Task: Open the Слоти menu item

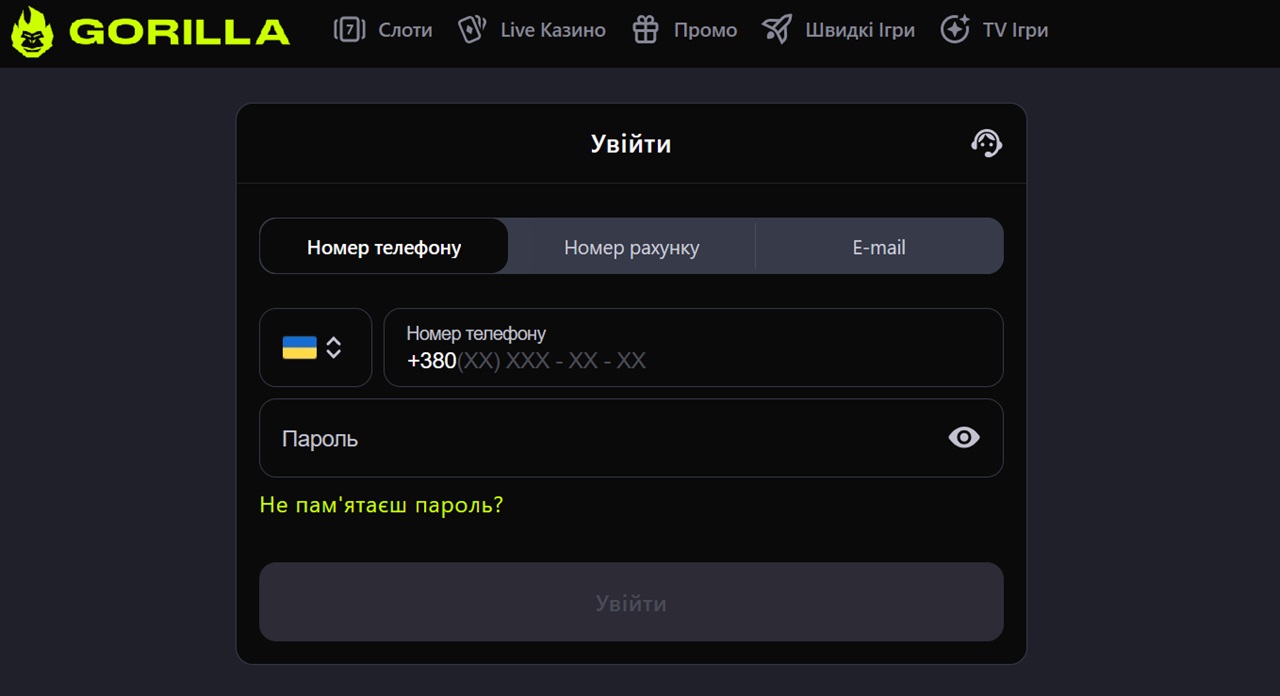Action: pyautogui.click(x=405, y=30)
